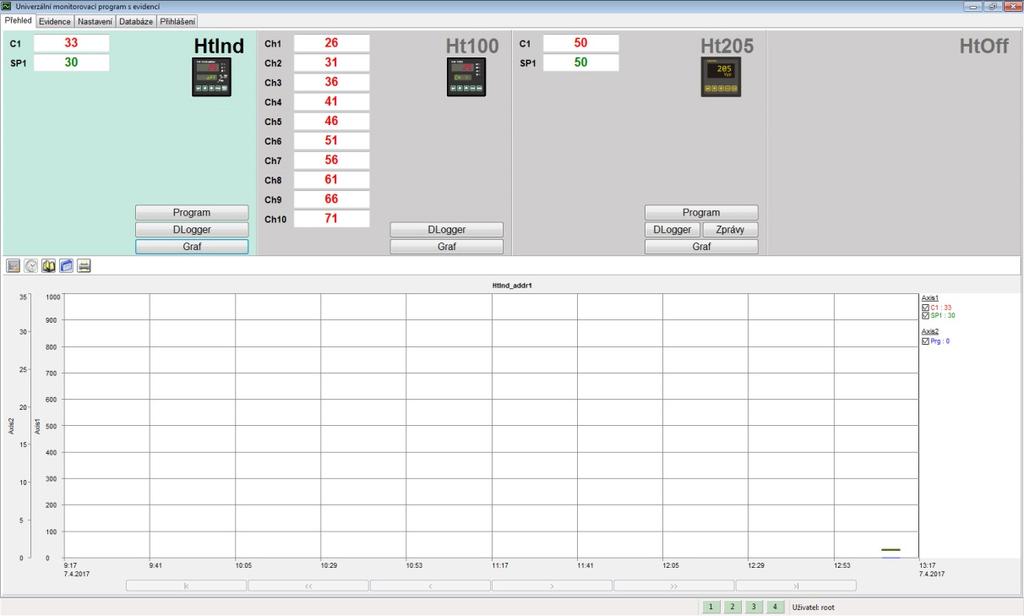Screen dimensions: 1024x616
Task: Click the Ht100 Ch4 value 41
Action: pyautogui.click(x=331, y=102)
